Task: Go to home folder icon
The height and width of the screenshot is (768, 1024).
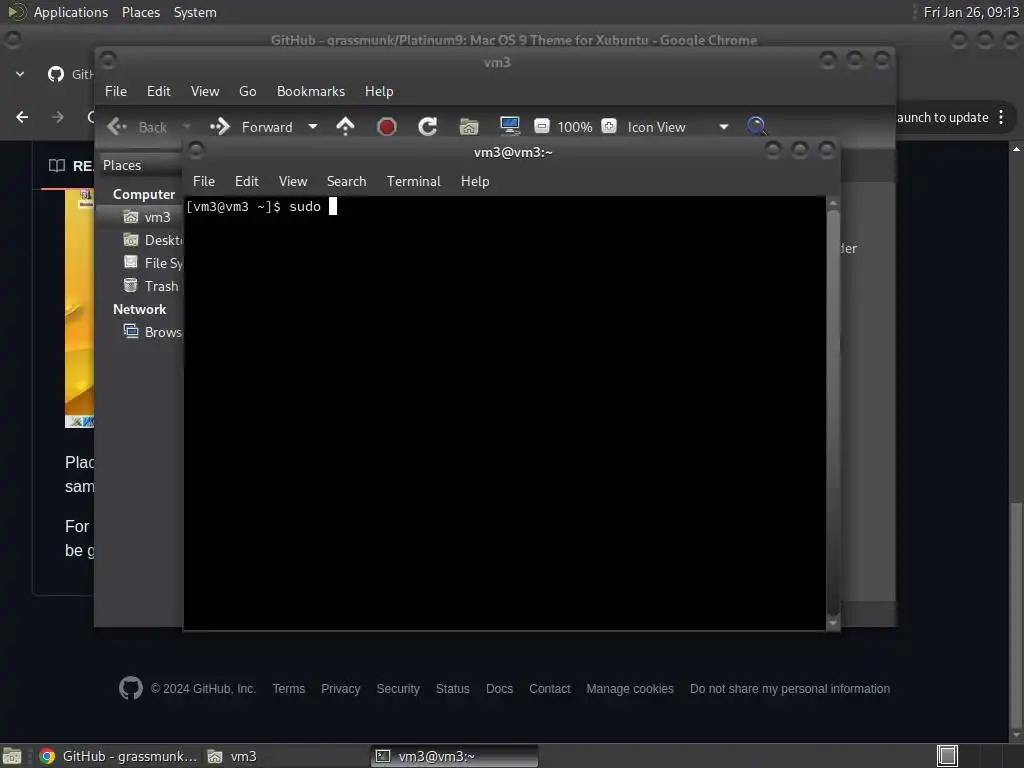Action: pos(469,126)
